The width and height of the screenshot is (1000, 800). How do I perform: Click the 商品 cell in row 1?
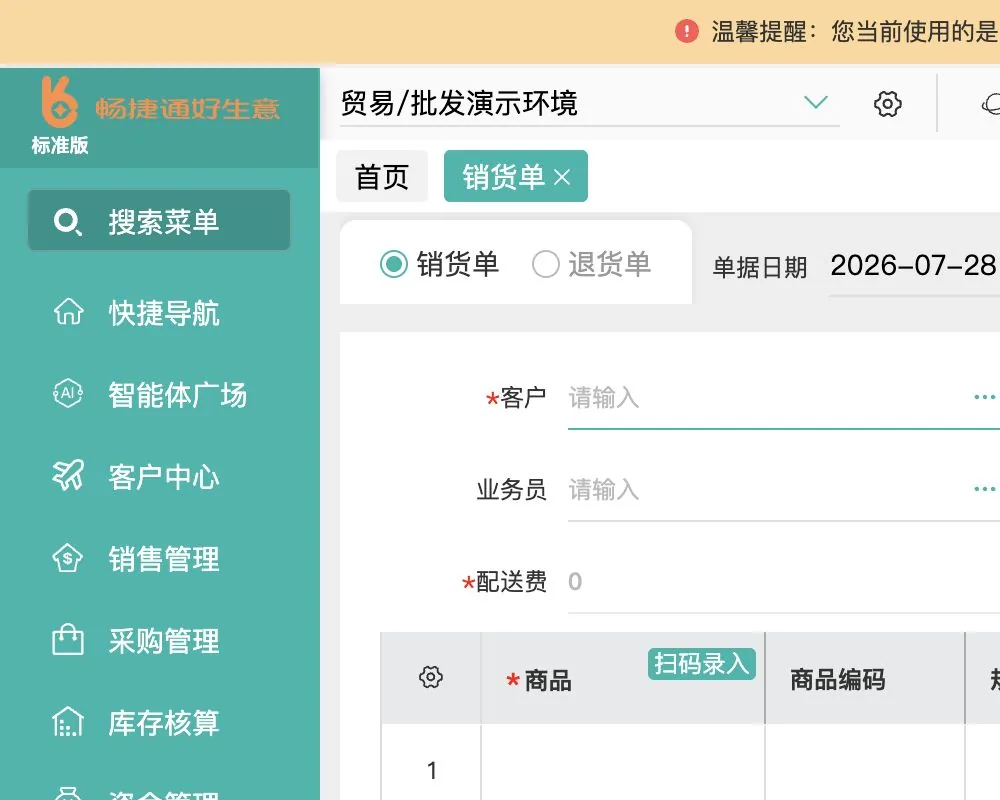(623, 762)
